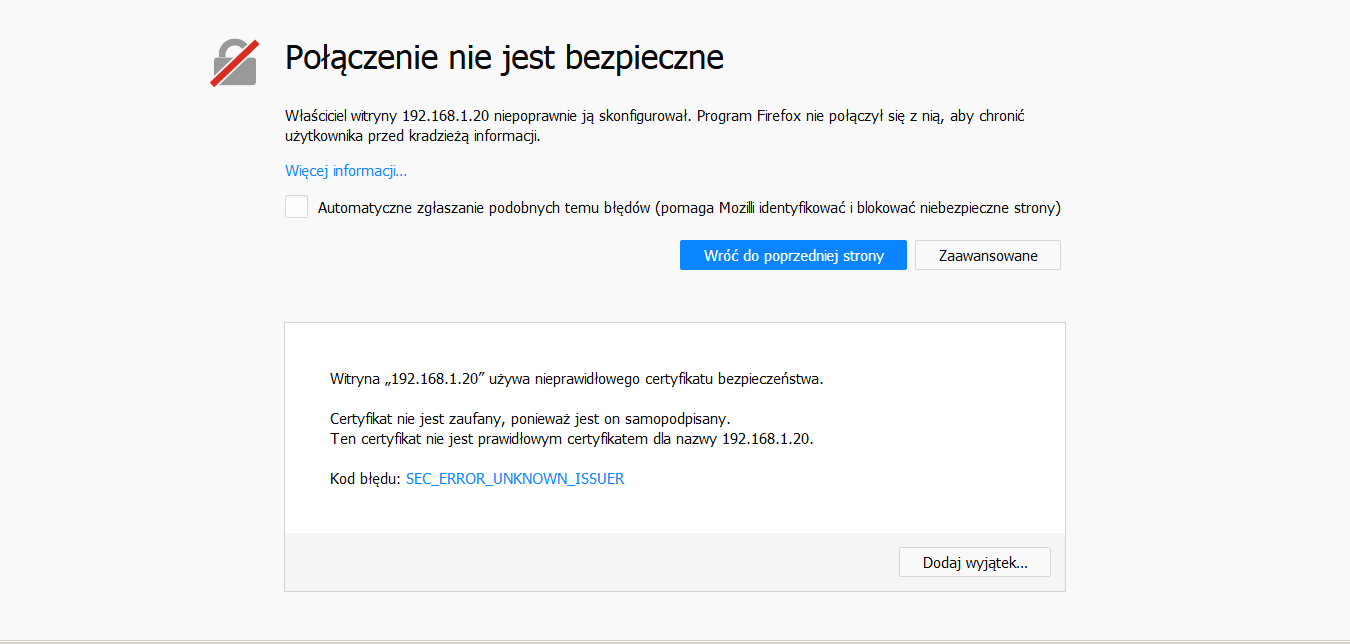
Task: Open the "Więcej informacji…" link
Action: pos(346,171)
